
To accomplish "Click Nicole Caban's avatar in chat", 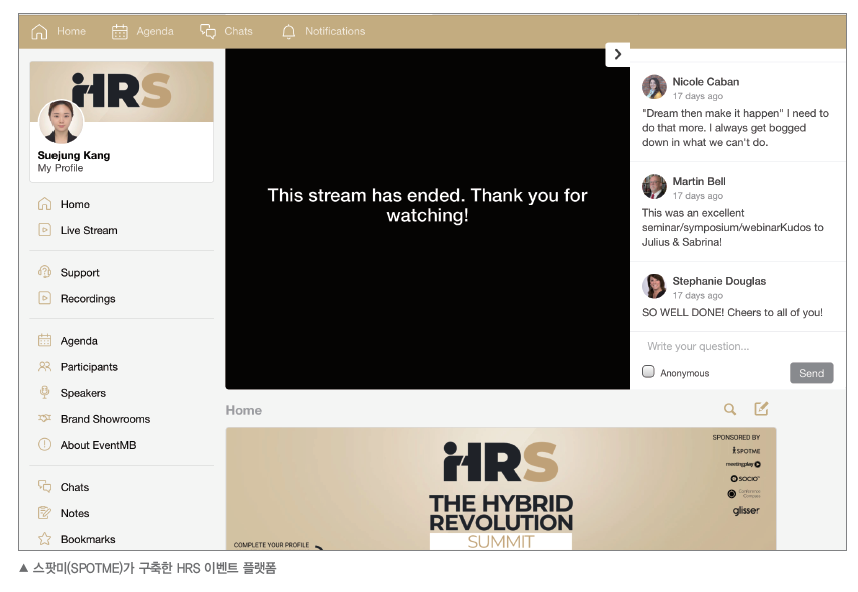I will [654, 87].
